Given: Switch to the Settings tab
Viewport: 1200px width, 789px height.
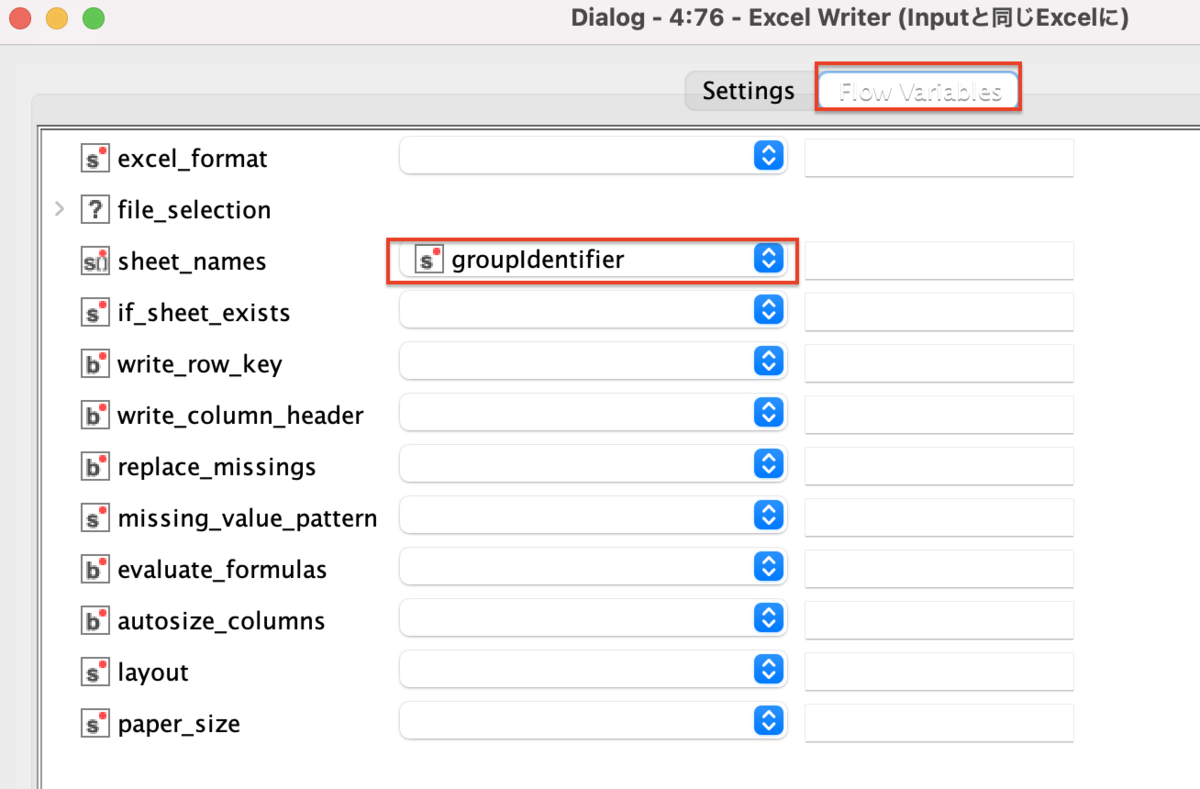Looking at the screenshot, I should tap(748, 90).
